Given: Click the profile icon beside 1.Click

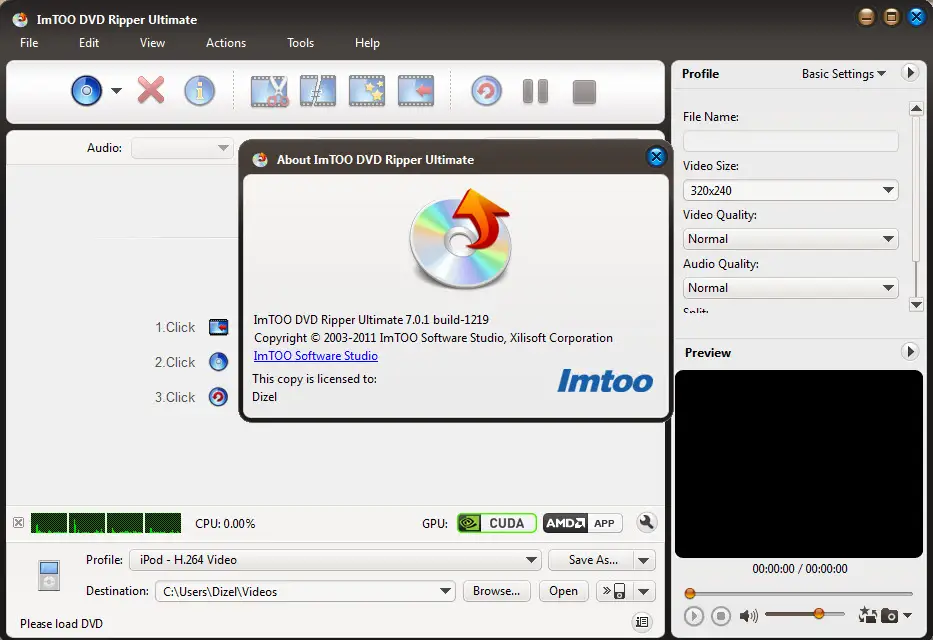Looking at the screenshot, I should 218,327.
